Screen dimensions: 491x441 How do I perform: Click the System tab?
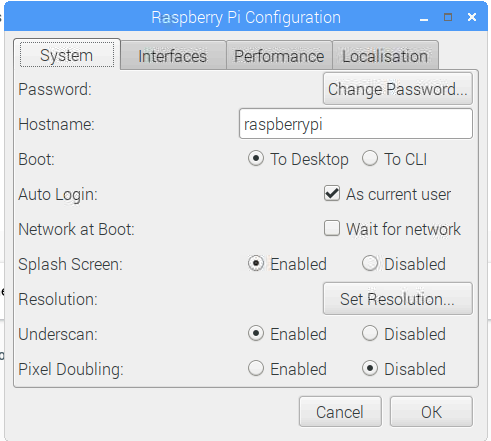67,55
